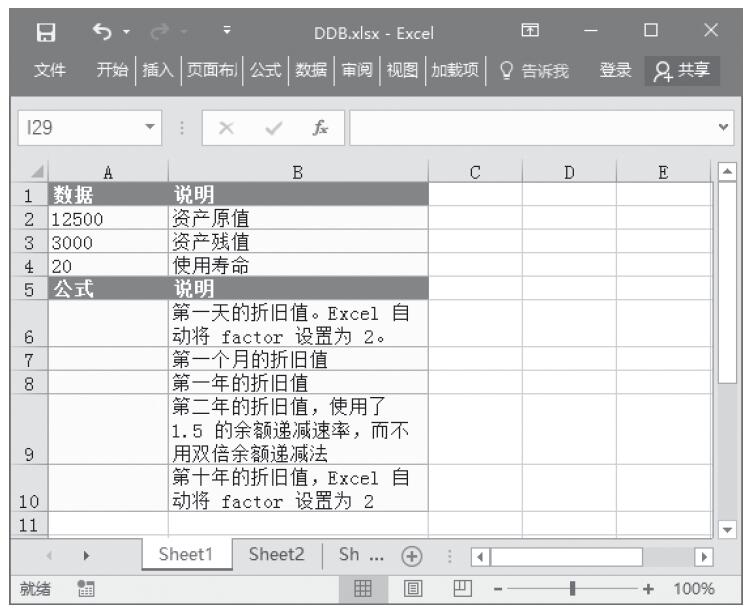The height and width of the screenshot is (614, 753).
Task: Click the Save icon in title bar
Action: (x=44, y=33)
